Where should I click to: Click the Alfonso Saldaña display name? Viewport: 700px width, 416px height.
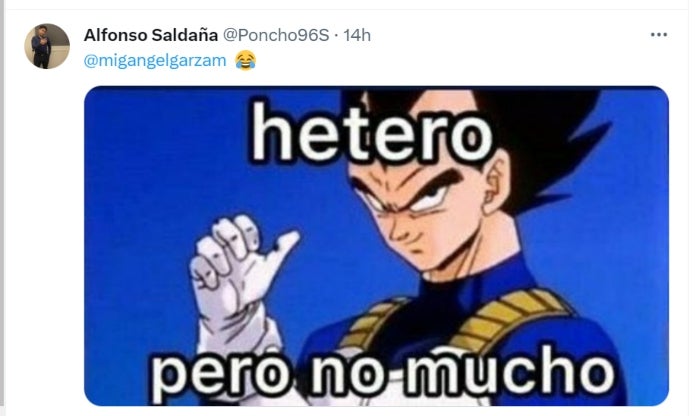coord(151,35)
